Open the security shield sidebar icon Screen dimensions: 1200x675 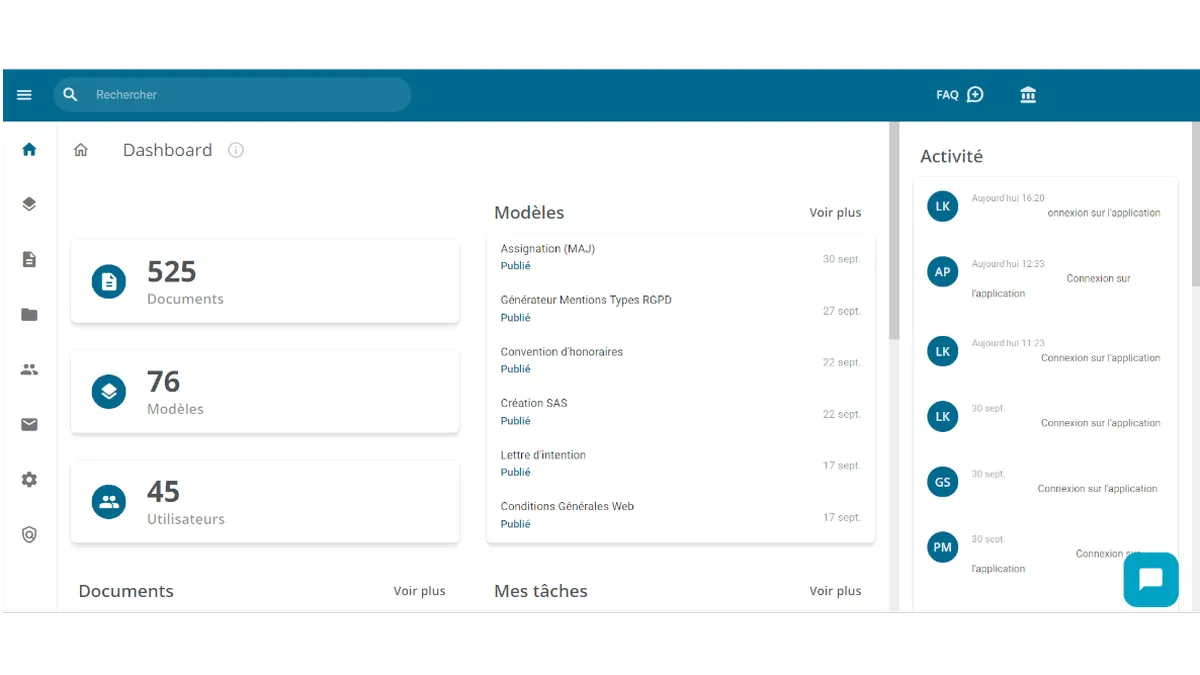(29, 534)
